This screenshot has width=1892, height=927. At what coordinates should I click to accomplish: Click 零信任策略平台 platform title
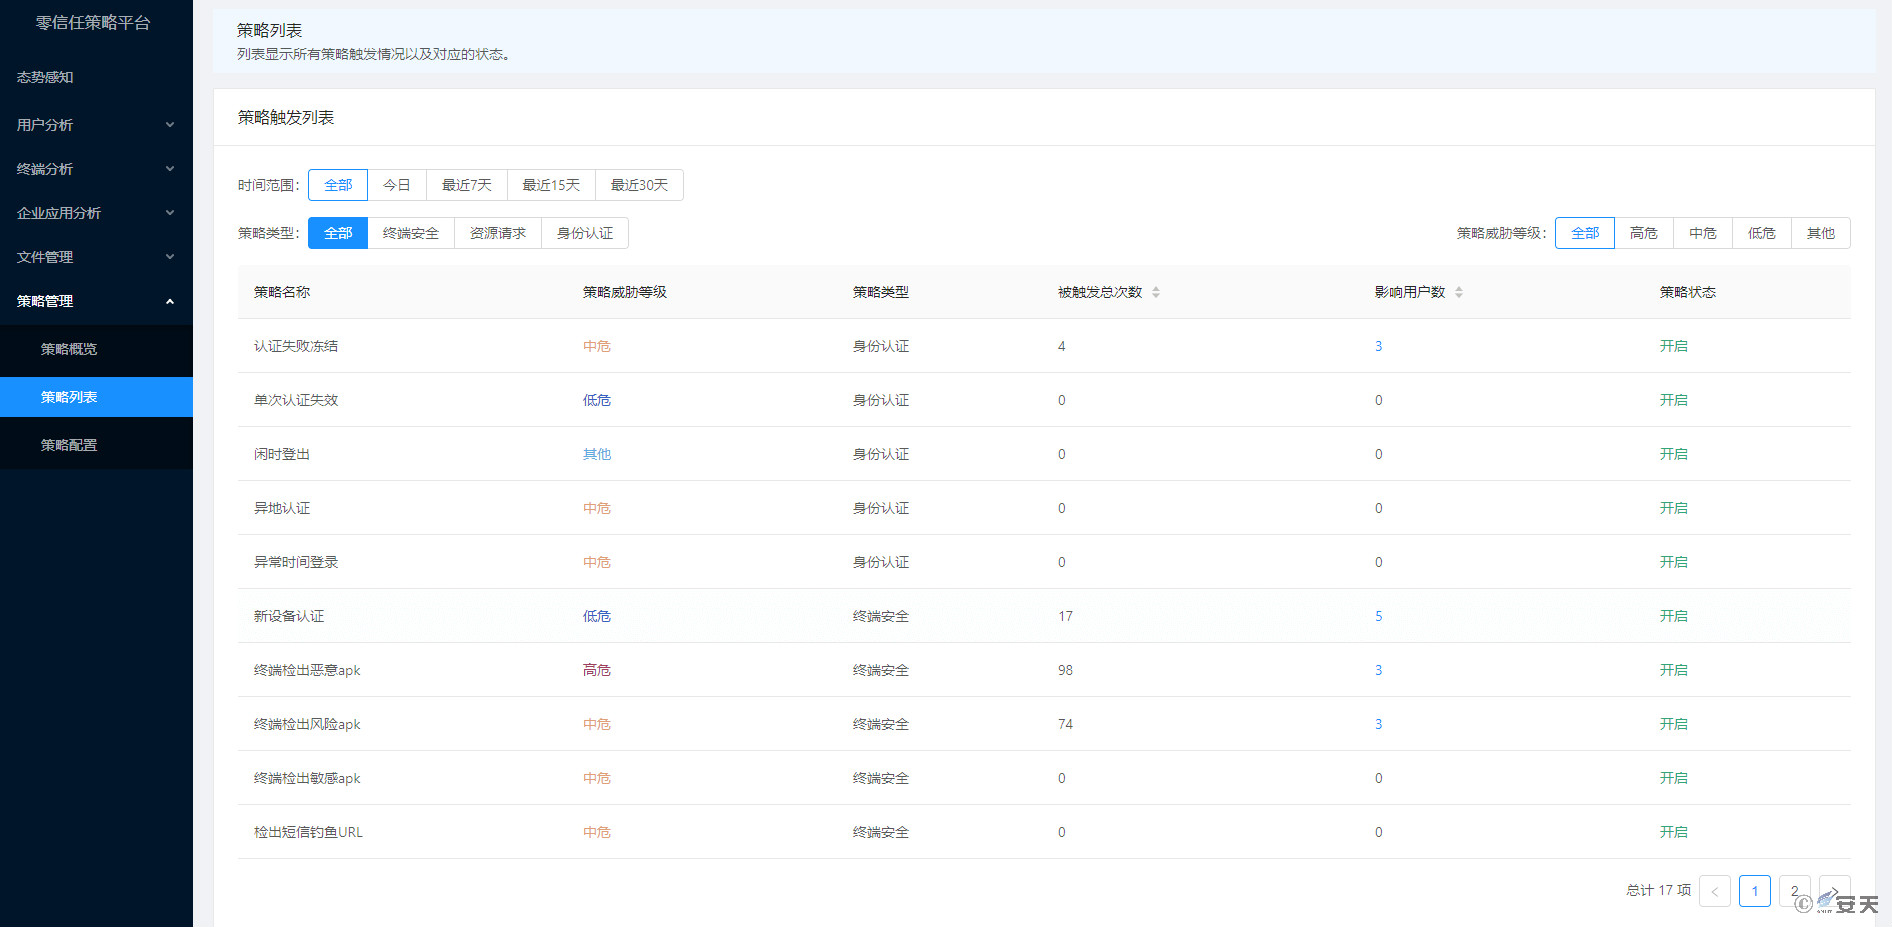click(x=93, y=23)
